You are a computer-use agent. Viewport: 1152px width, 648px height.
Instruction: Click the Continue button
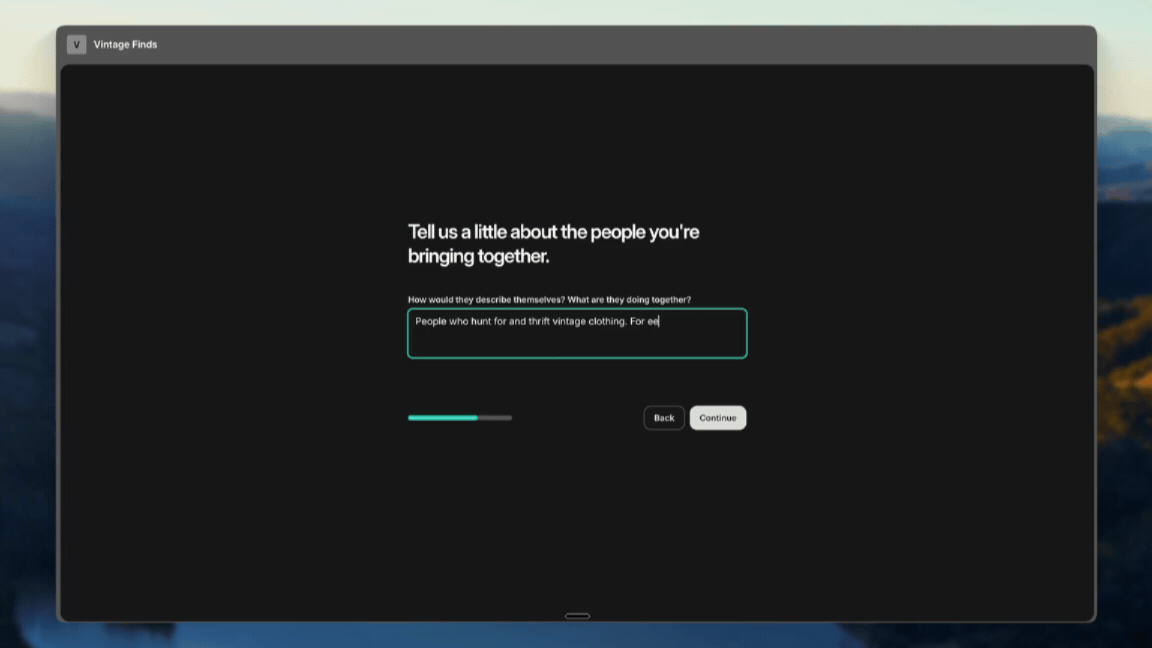click(x=718, y=418)
